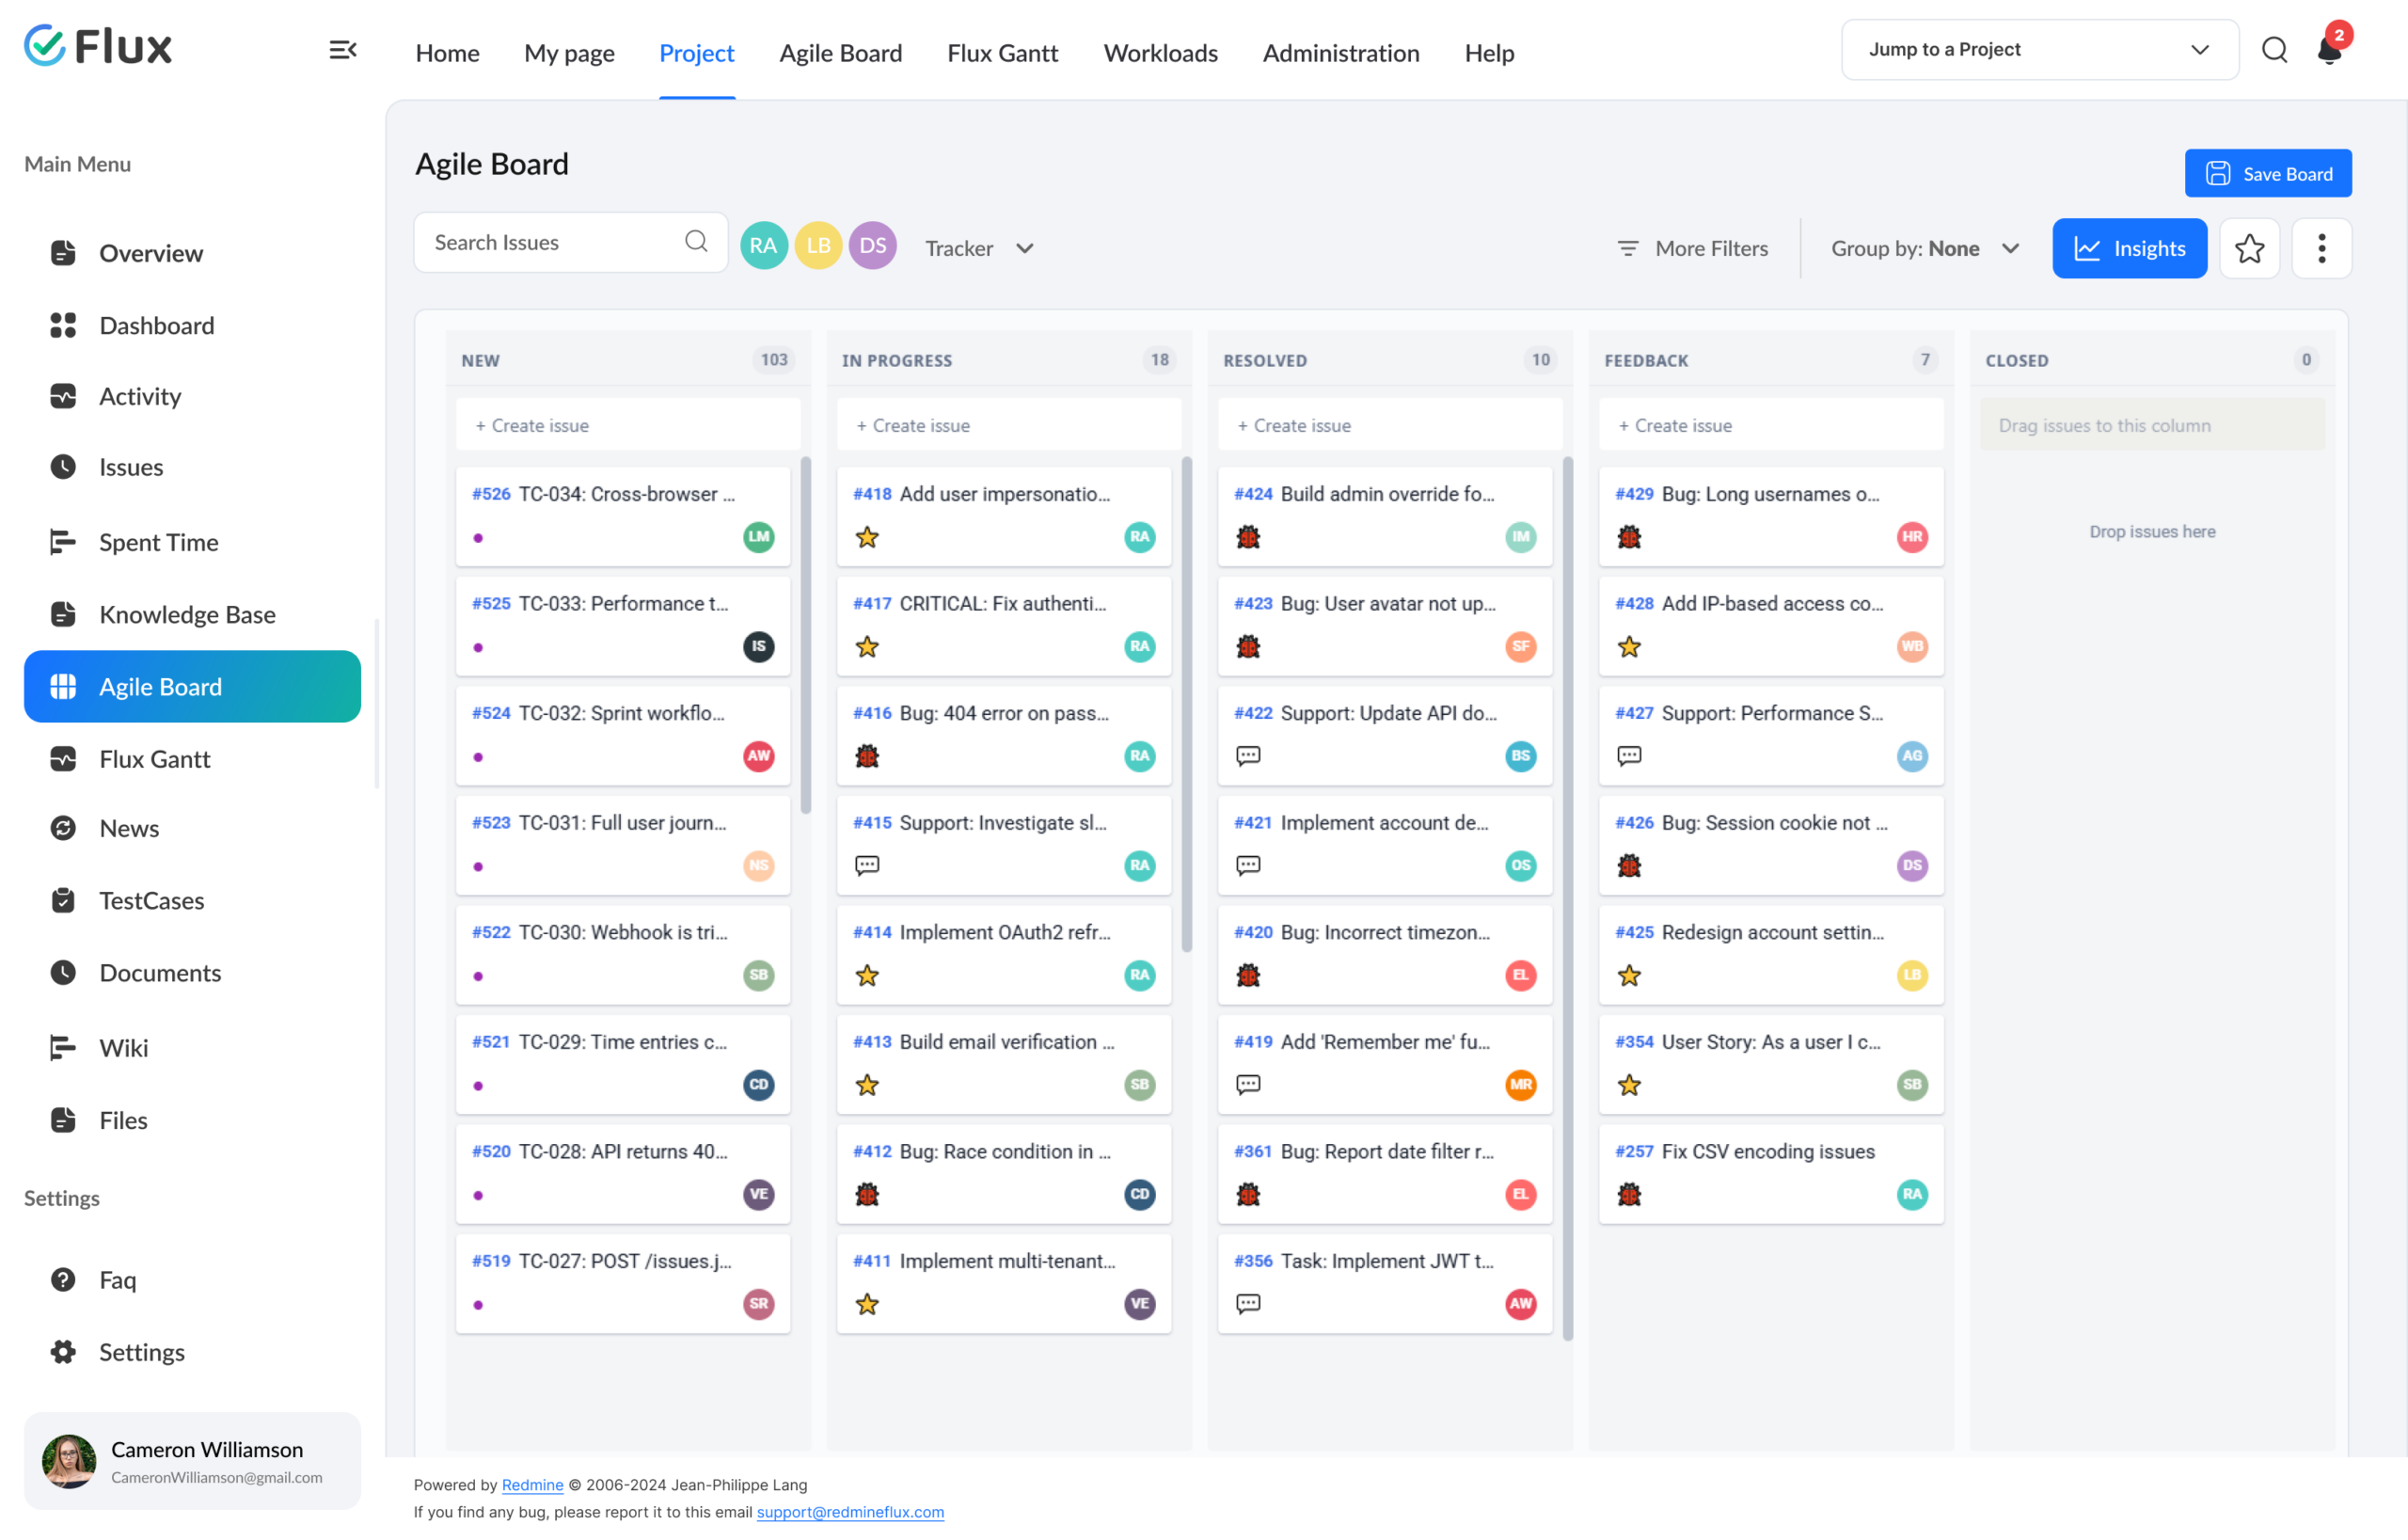Toggle the DS user avatar filter

[x=872, y=246]
